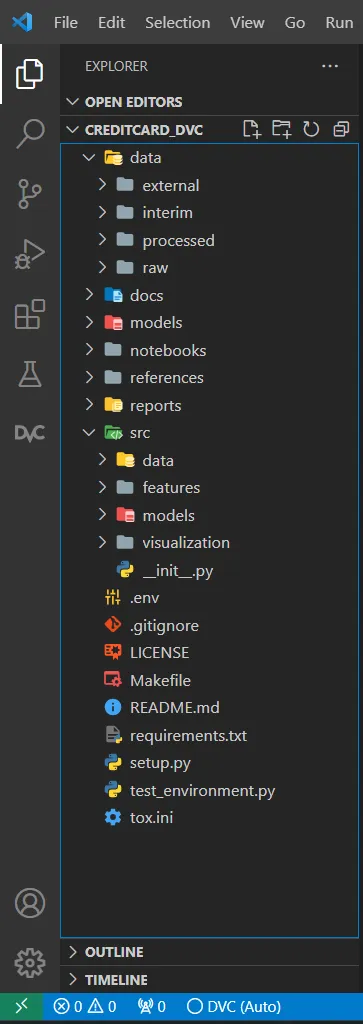This screenshot has height=1024, width=363.
Task: Open errors and warnings count in status bar
Action: 86,1006
